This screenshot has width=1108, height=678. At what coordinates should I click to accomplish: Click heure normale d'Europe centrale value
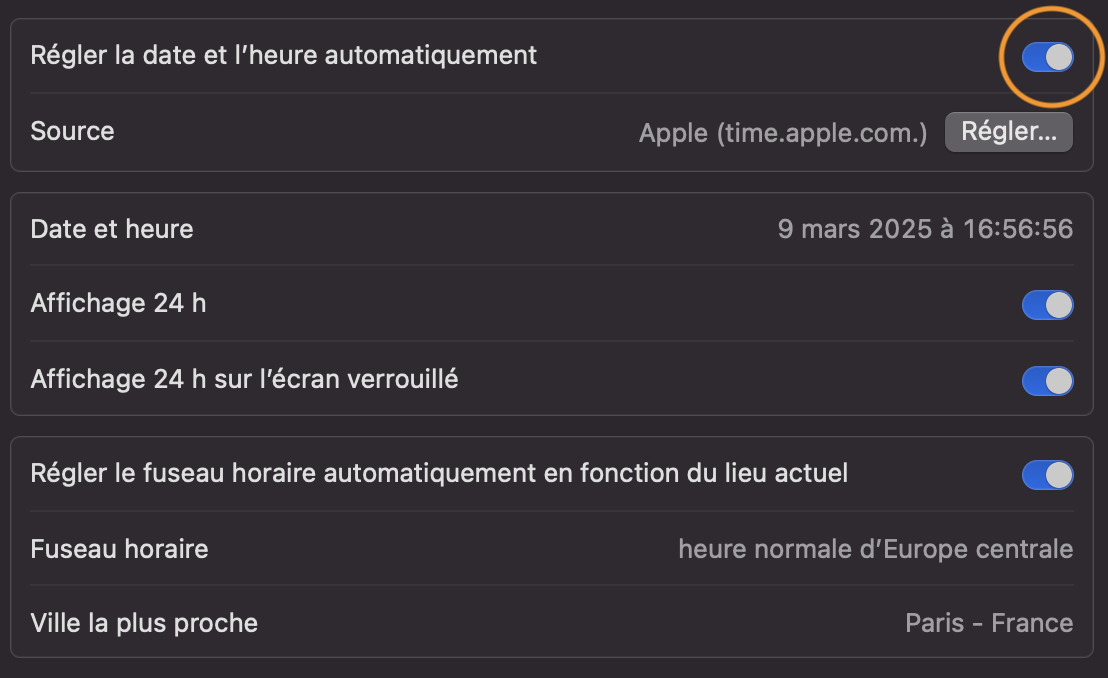pyautogui.click(x=875, y=549)
